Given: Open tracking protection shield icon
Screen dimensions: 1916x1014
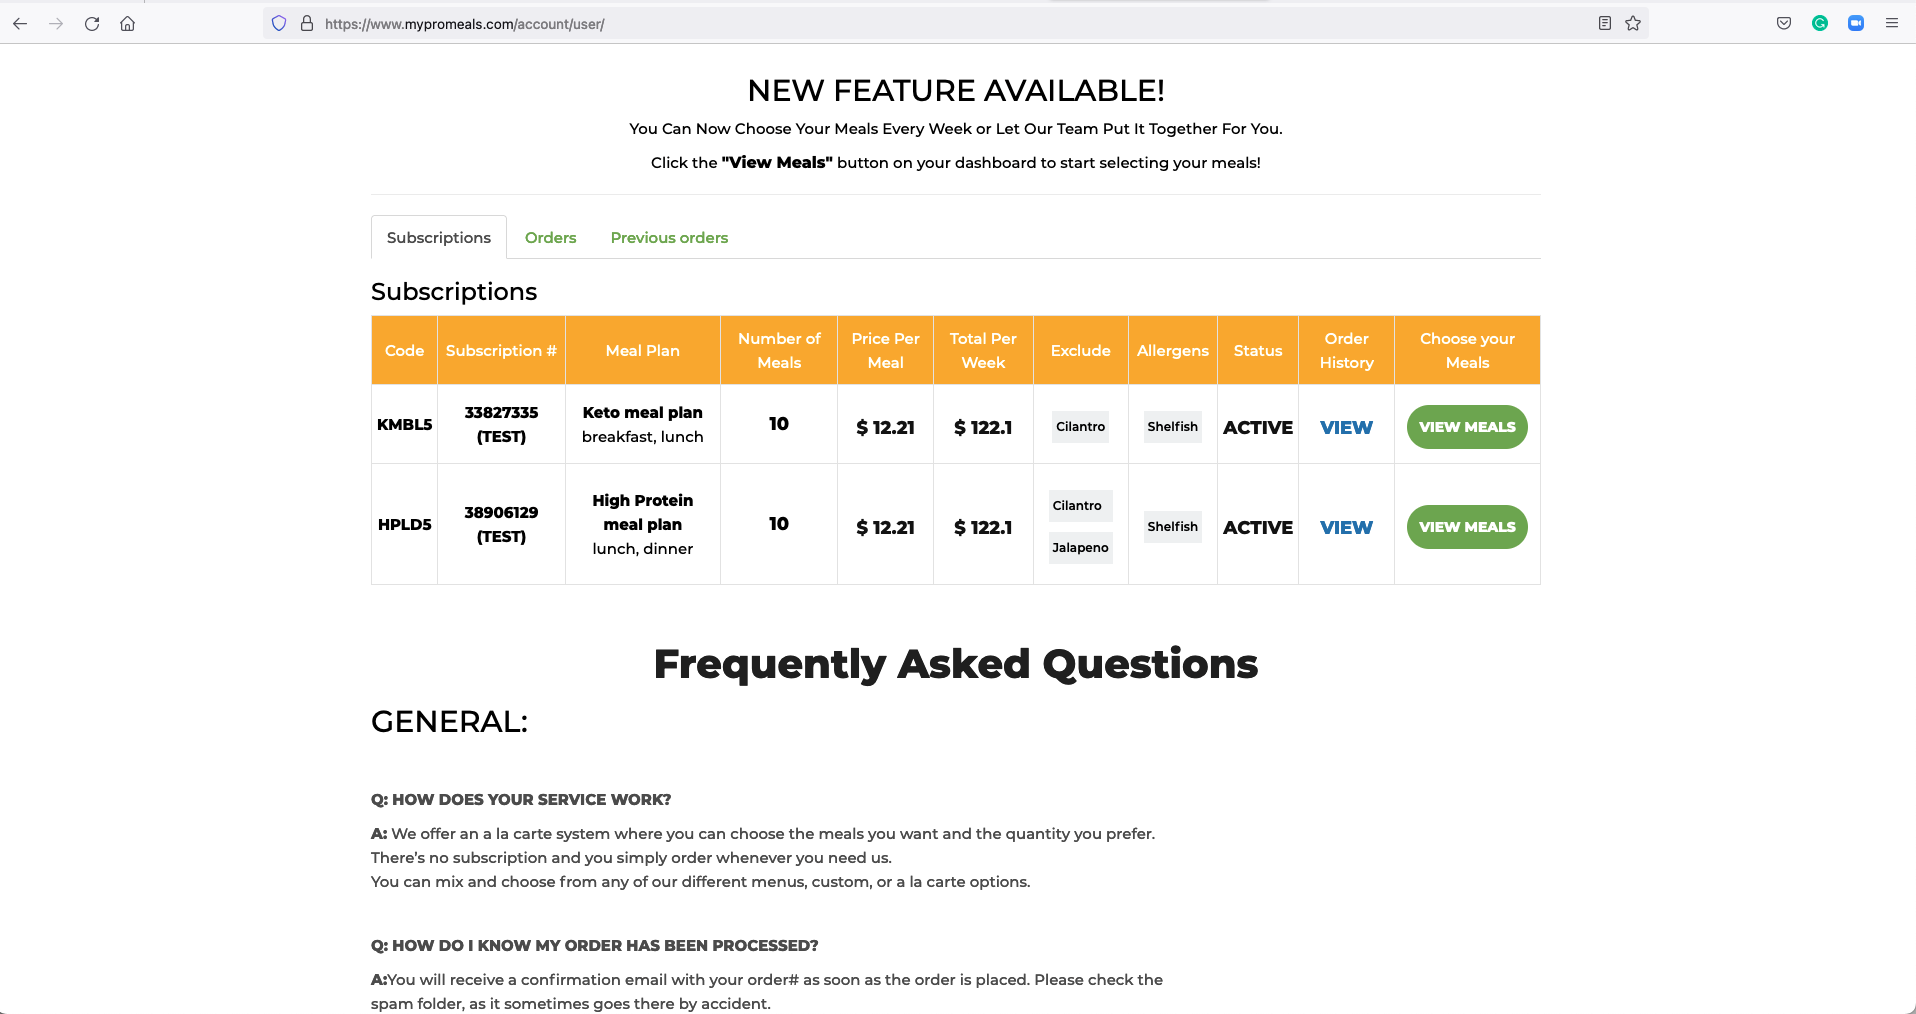Looking at the screenshot, I should pyautogui.click(x=279, y=24).
